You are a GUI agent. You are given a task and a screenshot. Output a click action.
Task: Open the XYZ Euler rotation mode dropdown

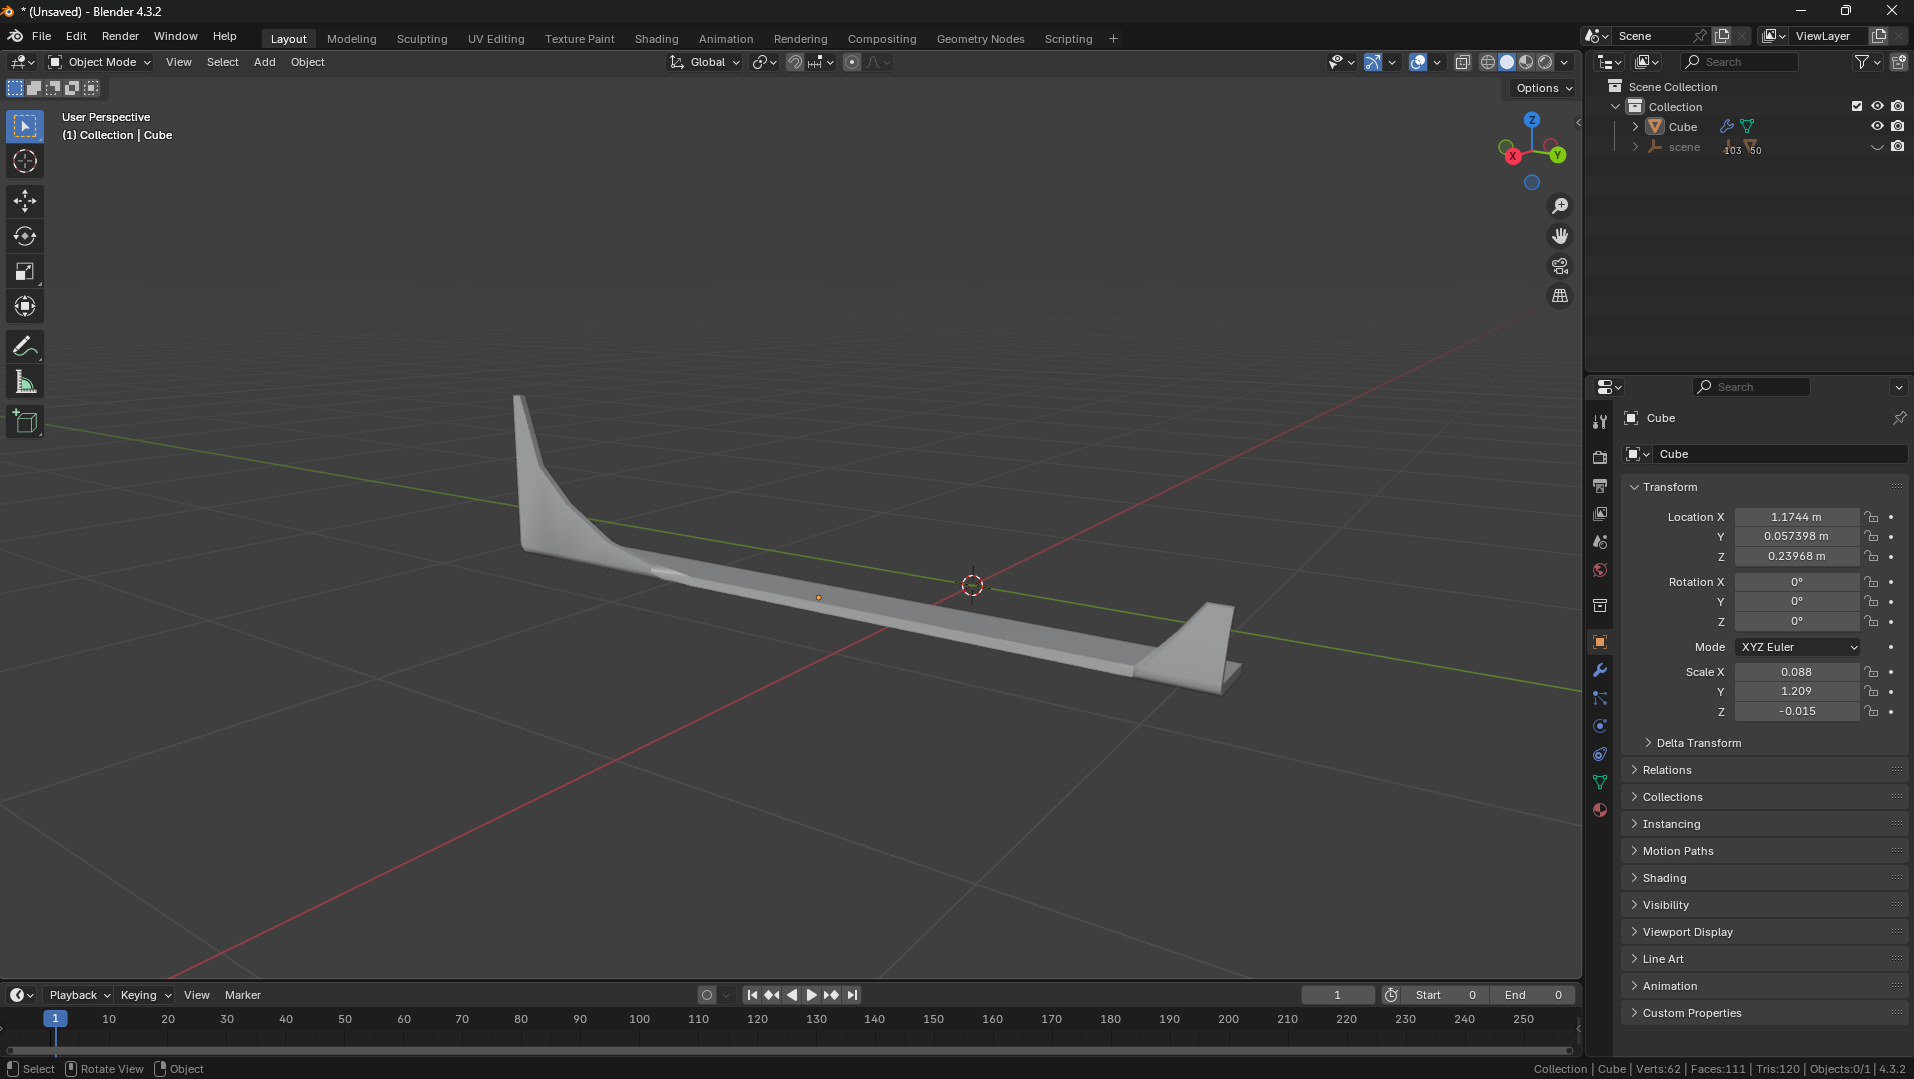(x=1798, y=647)
